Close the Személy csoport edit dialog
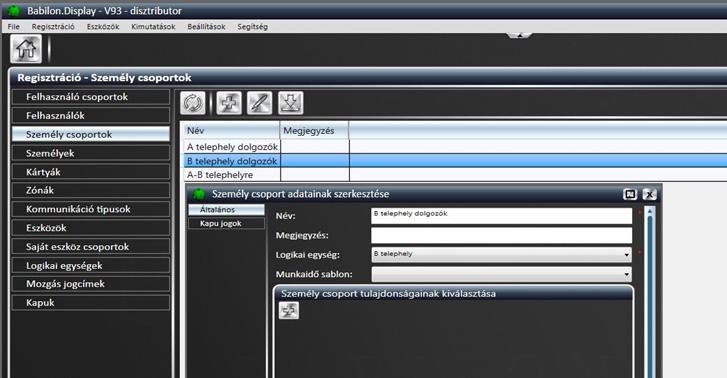This screenshot has height=378, width=727. pos(650,194)
